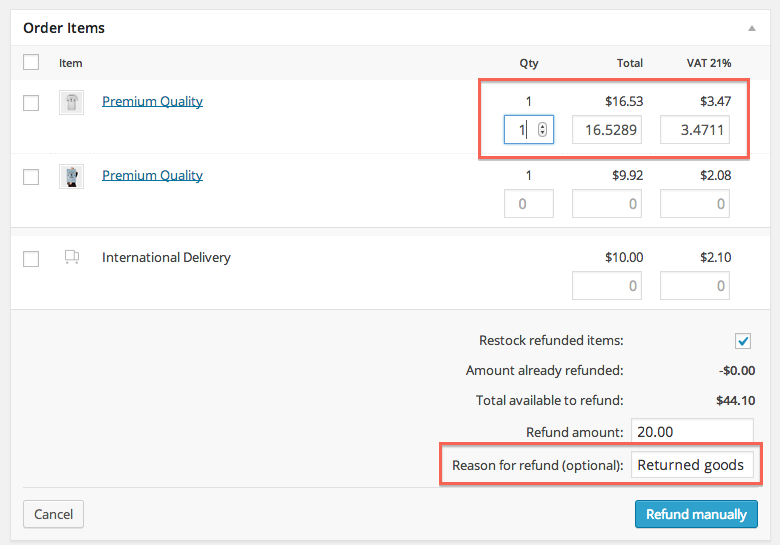This screenshot has height=545, width=780.
Task: Check the first Premium Quality item checkbox
Action: 31,102
